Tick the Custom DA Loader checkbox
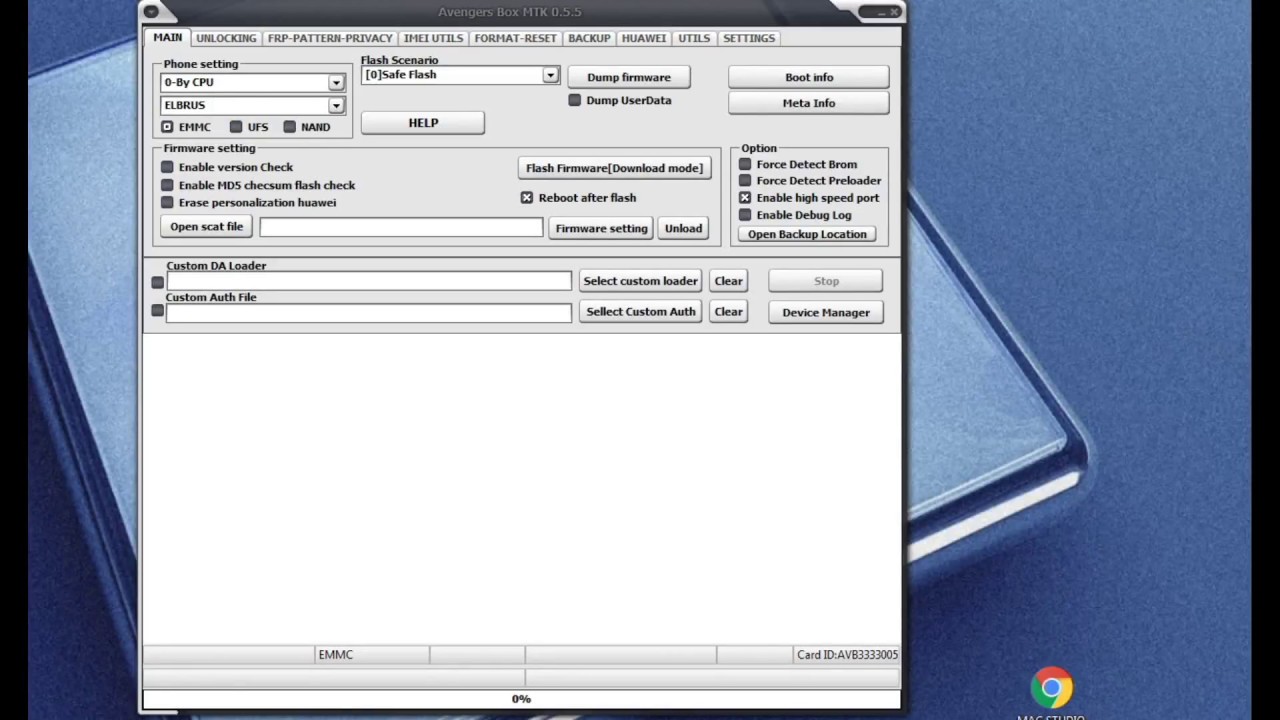Viewport: 1280px width, 720px height. click(157, 282)
